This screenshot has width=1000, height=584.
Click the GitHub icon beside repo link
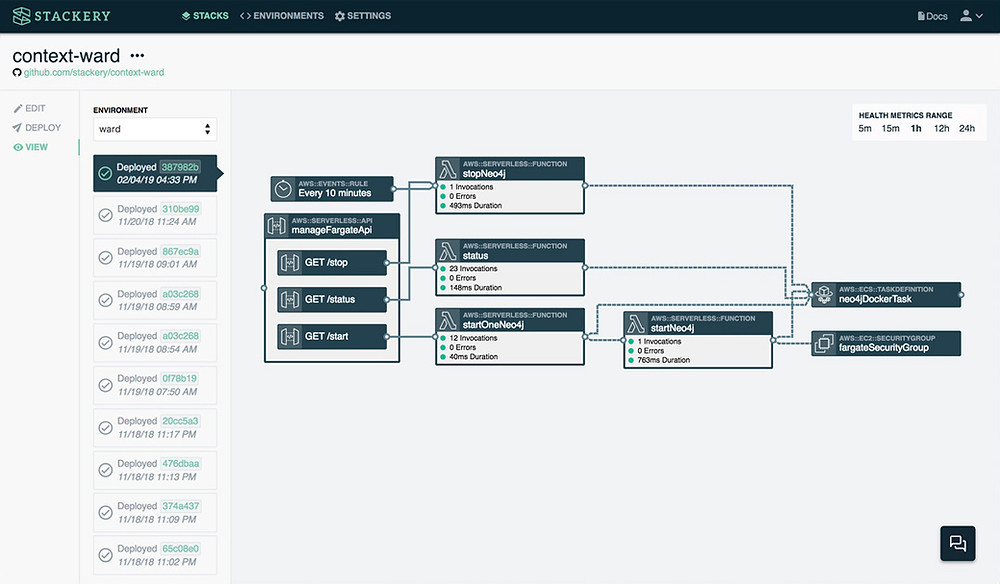(x=17, y=73)
